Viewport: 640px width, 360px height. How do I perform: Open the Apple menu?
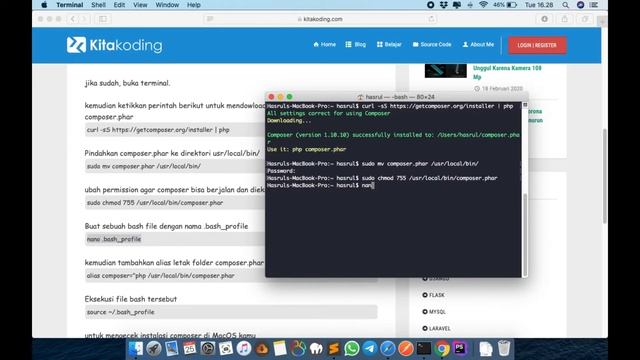point(44,5)
